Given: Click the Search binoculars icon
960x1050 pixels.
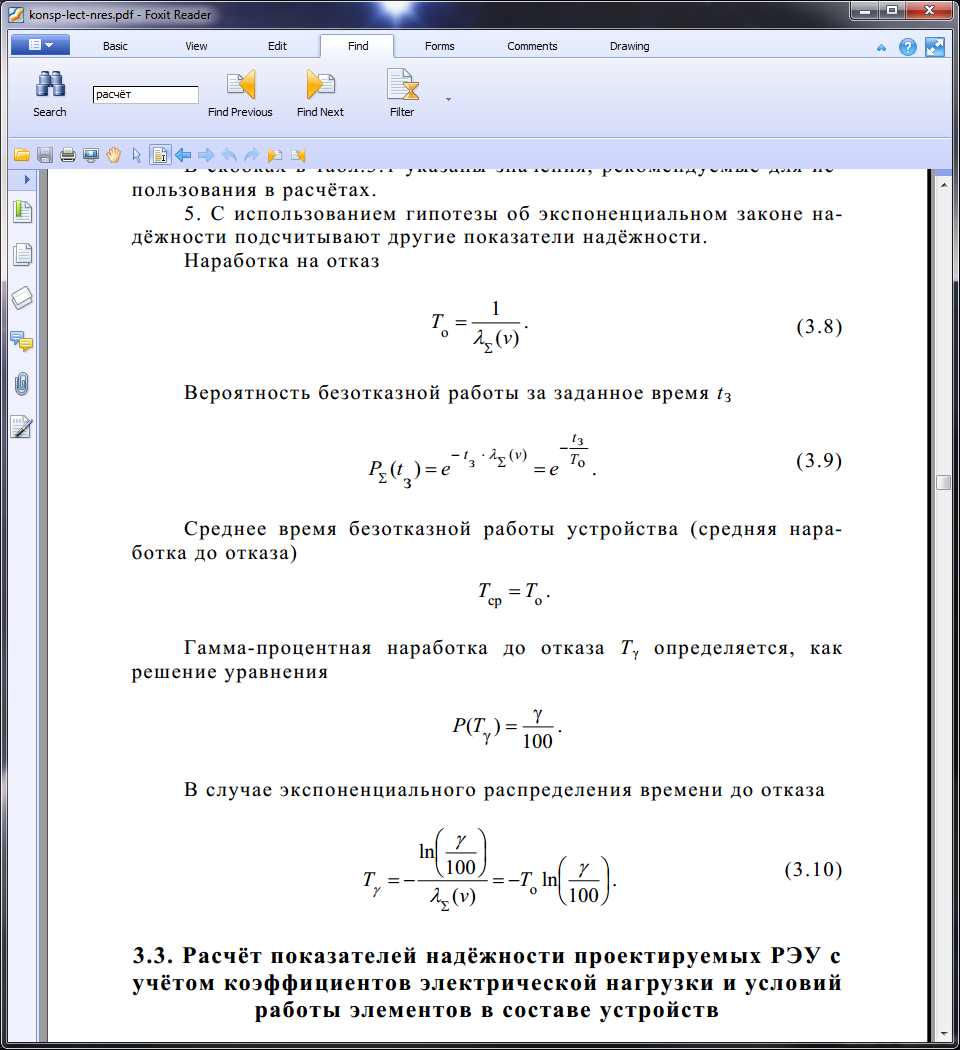Looking at the screenshot, I should (50, 85).
